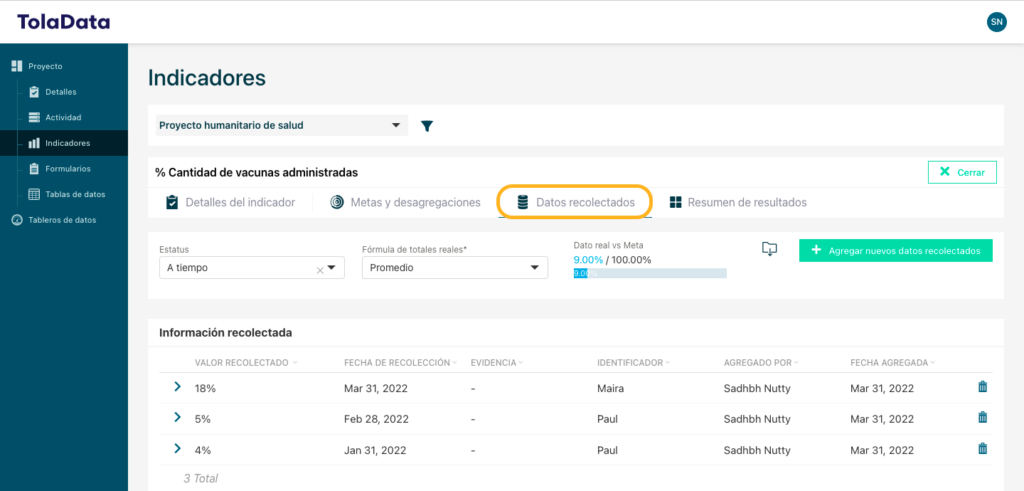
Task: Switch to Detalles del indicador tab
Action: click(231, 202)
